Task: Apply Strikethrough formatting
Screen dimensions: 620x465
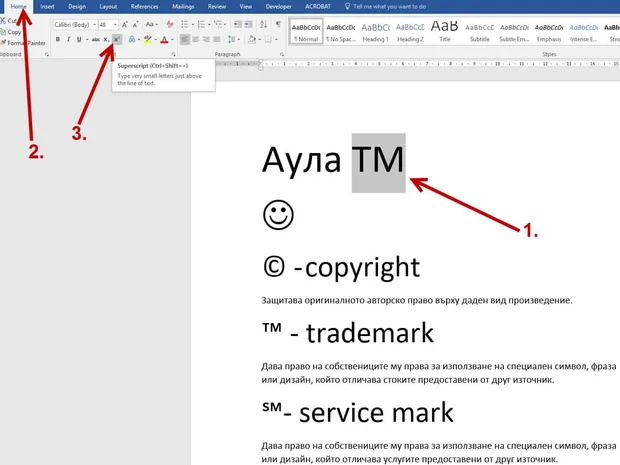Action: click(x=96, y=40)
